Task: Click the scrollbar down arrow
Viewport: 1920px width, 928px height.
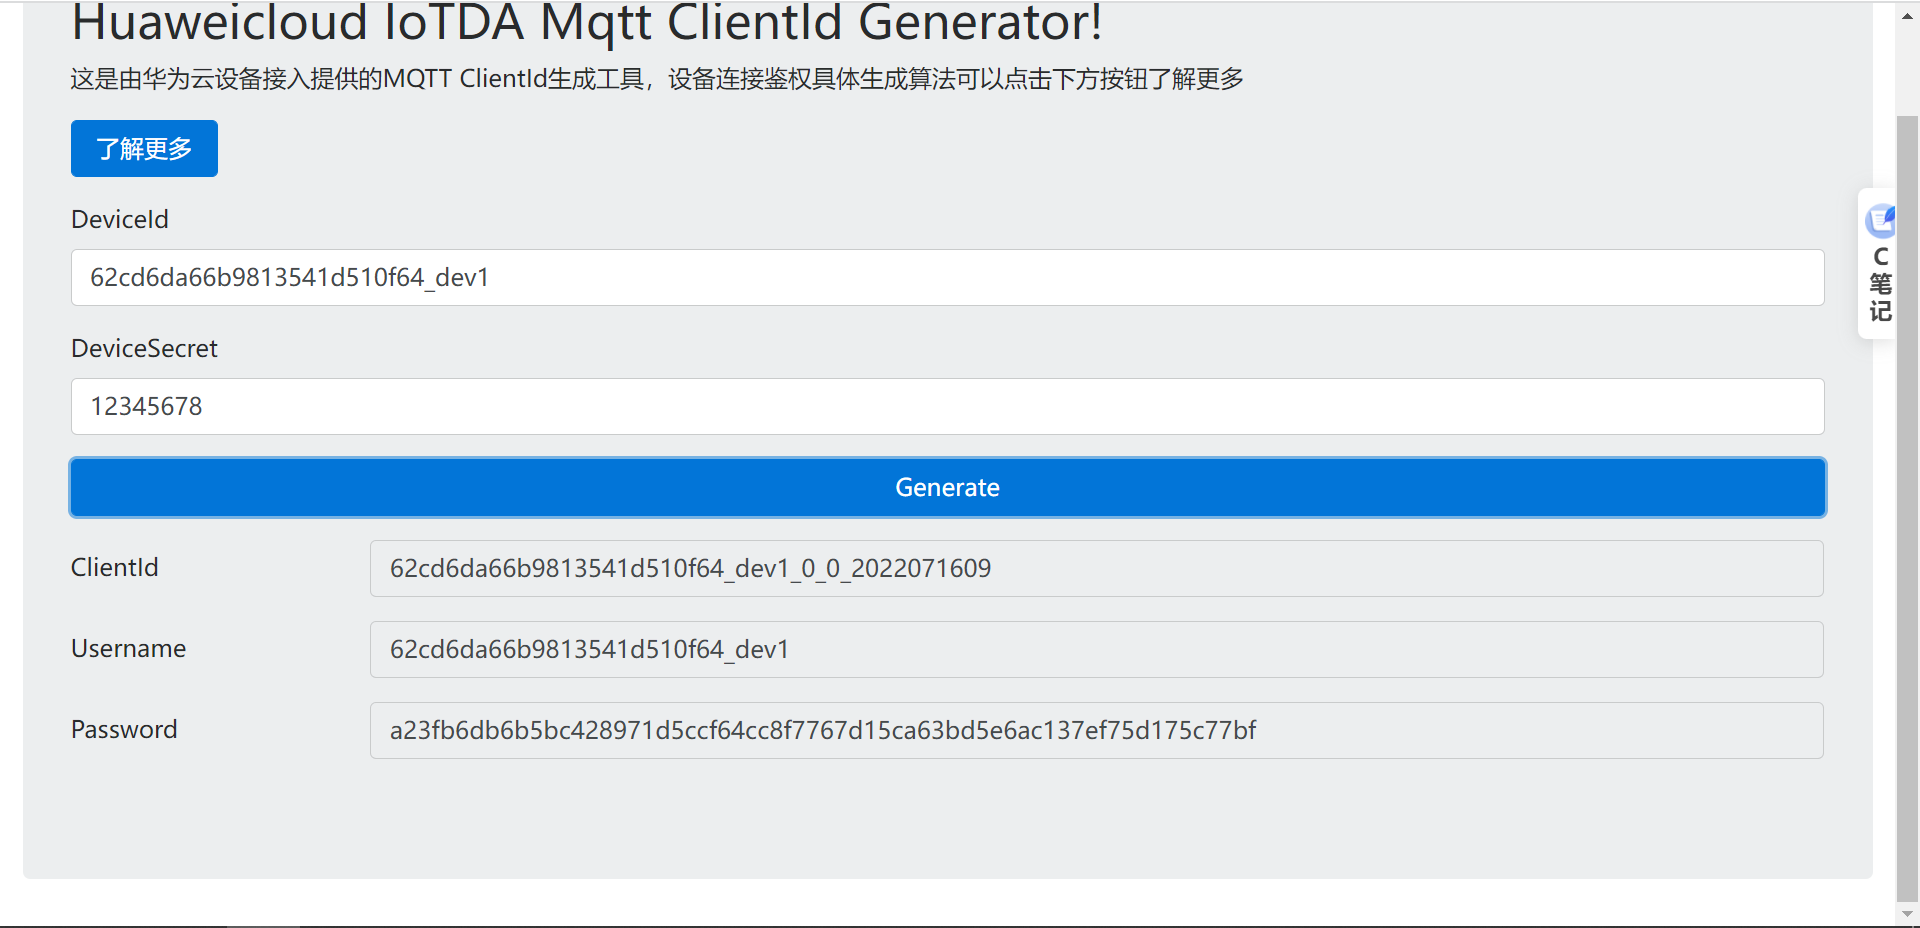Action: (x=1908, y=913)
